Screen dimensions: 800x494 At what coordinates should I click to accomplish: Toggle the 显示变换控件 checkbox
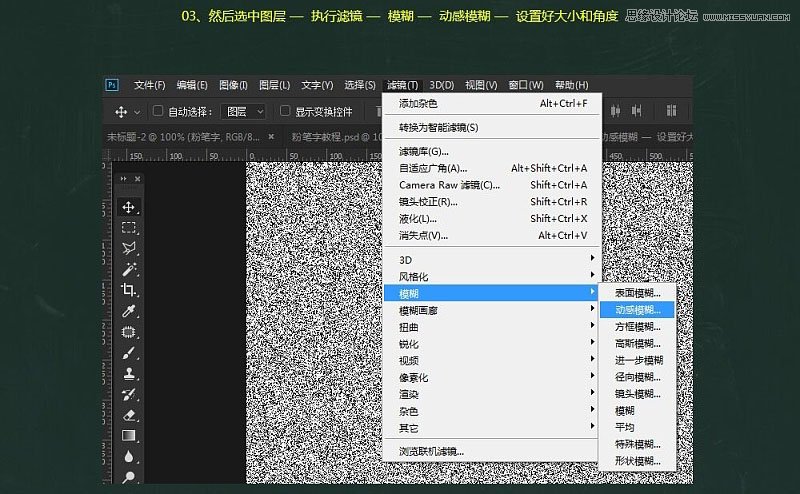pyautogui.click(x=285, y=112)
